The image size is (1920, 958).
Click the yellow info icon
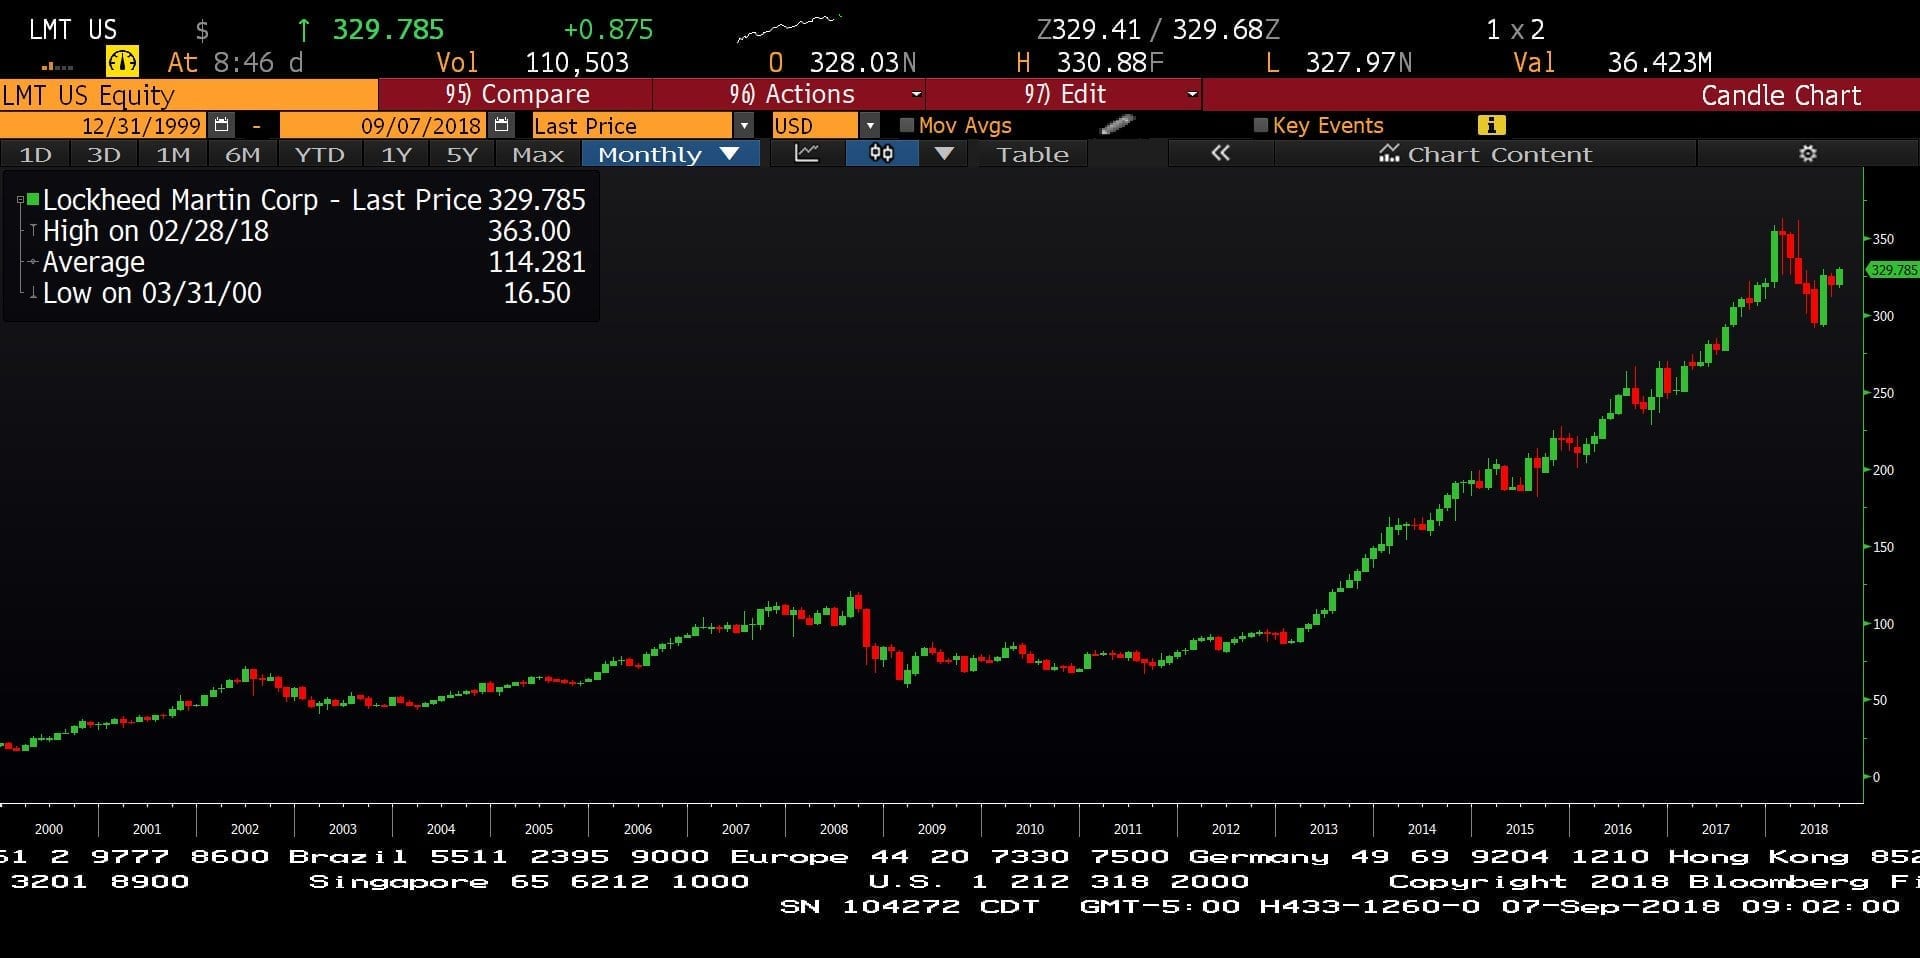pos(1491,125)
